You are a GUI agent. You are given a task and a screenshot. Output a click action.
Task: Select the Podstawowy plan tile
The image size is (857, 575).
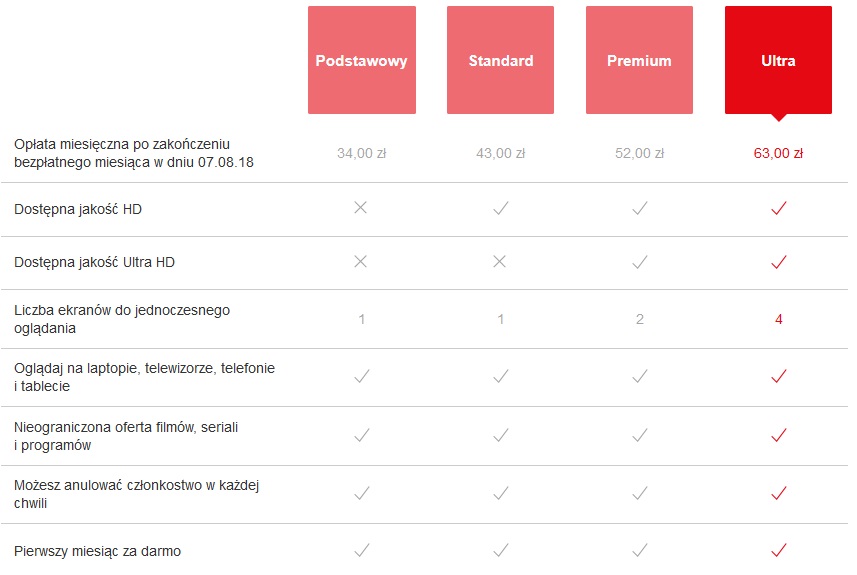tap(361, 60)
